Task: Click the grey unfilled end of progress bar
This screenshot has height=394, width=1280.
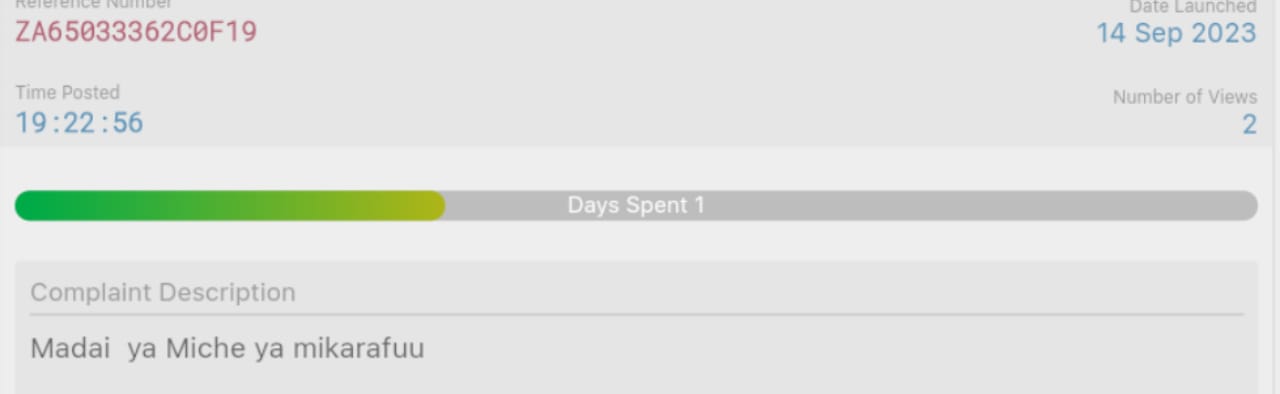Action: (1100, 205)
